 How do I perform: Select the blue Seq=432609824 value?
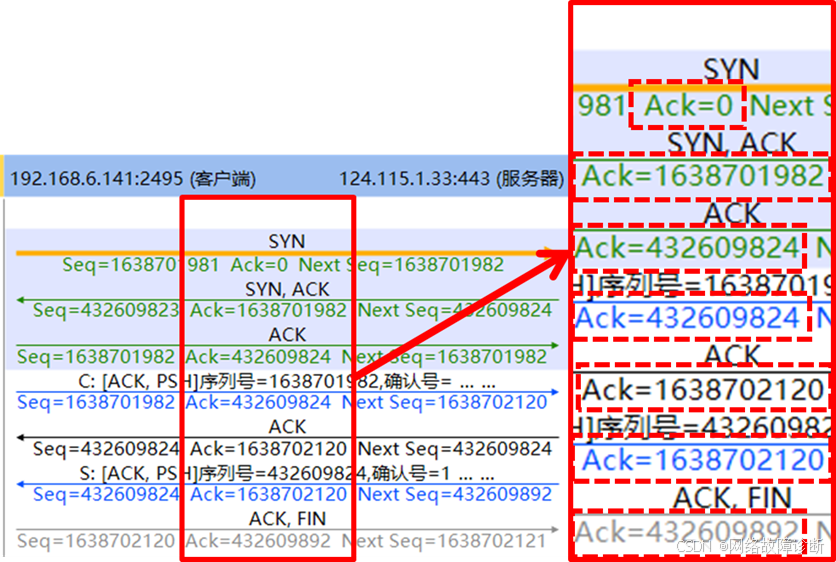click(106, 494)
